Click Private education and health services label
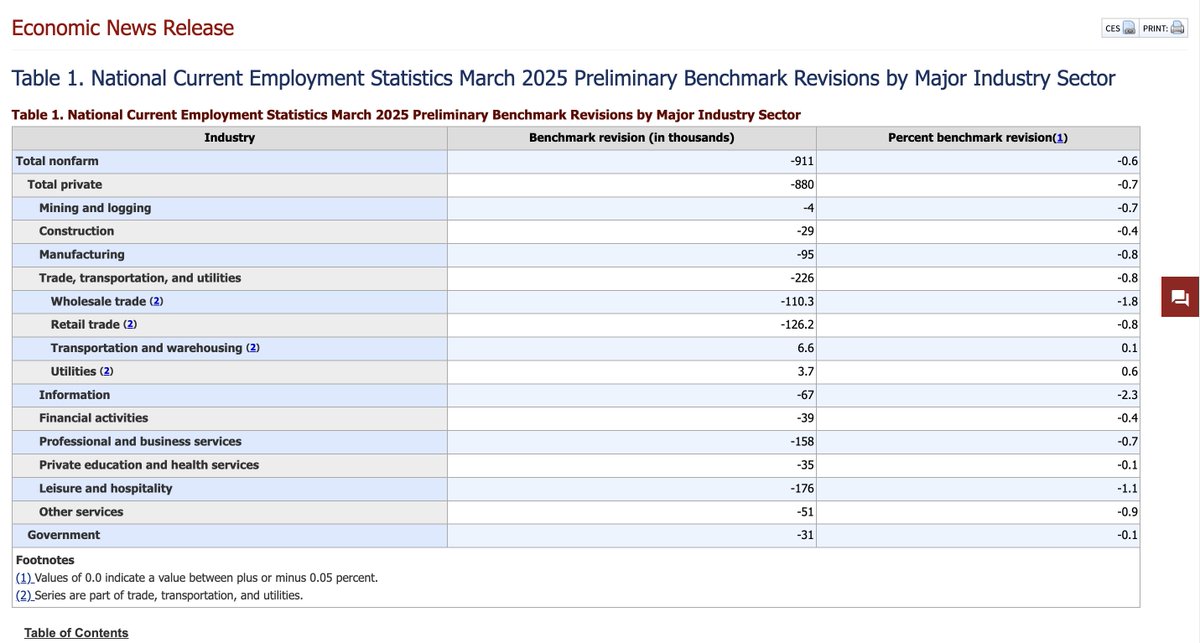 149,465
